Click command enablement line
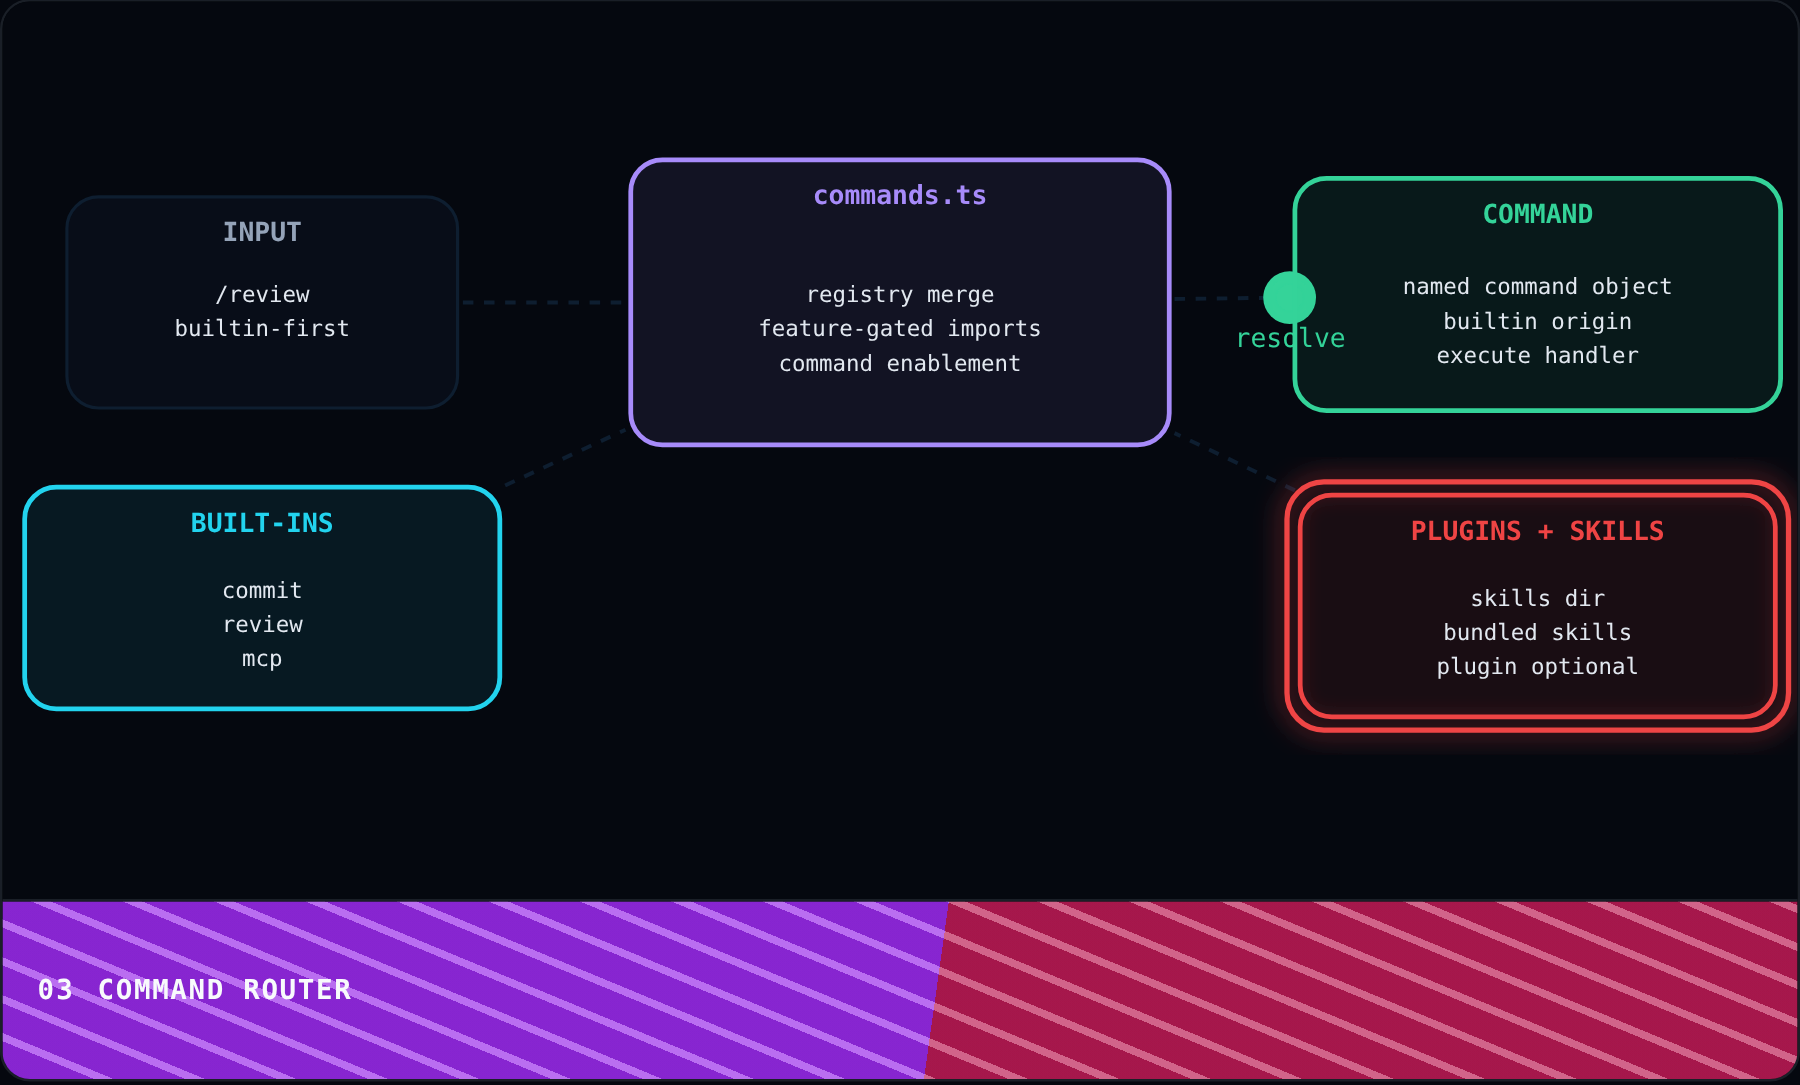The image size is (1800, 1085). click(900, 363)
